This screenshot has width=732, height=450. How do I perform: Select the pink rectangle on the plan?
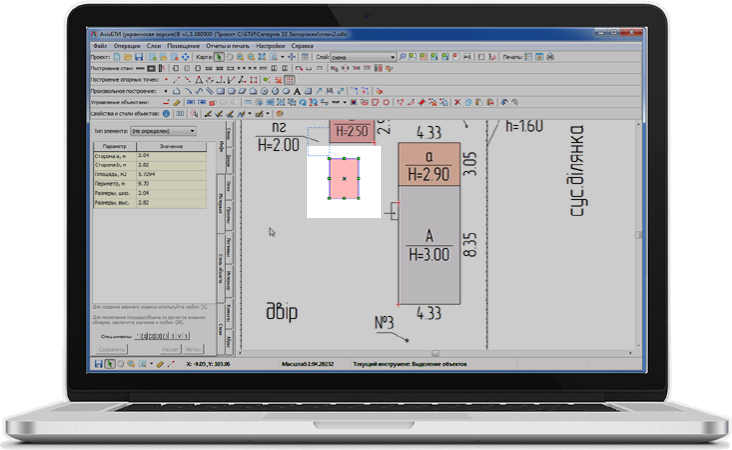[x=343, y=178]
